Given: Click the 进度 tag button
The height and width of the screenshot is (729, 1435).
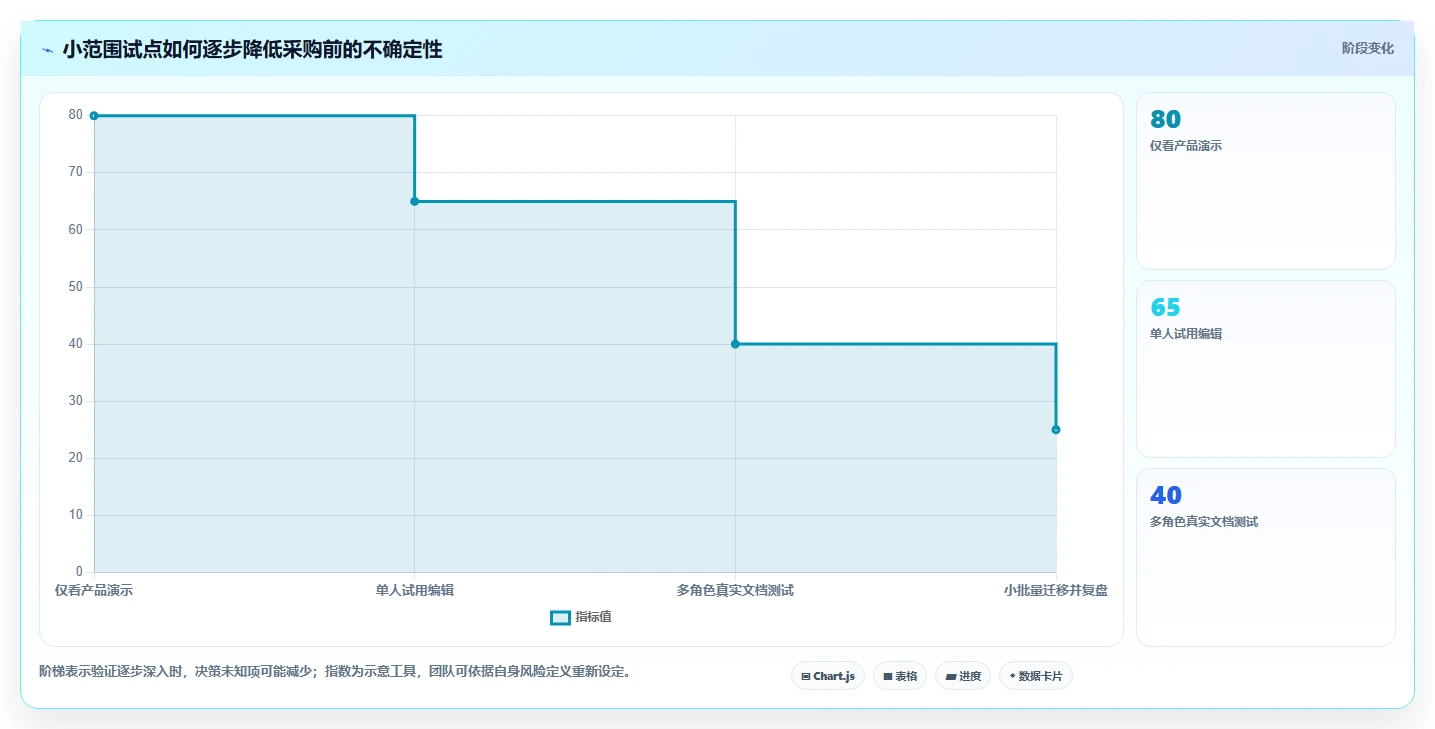Looking at the screenshot, I should click(963, 676).
